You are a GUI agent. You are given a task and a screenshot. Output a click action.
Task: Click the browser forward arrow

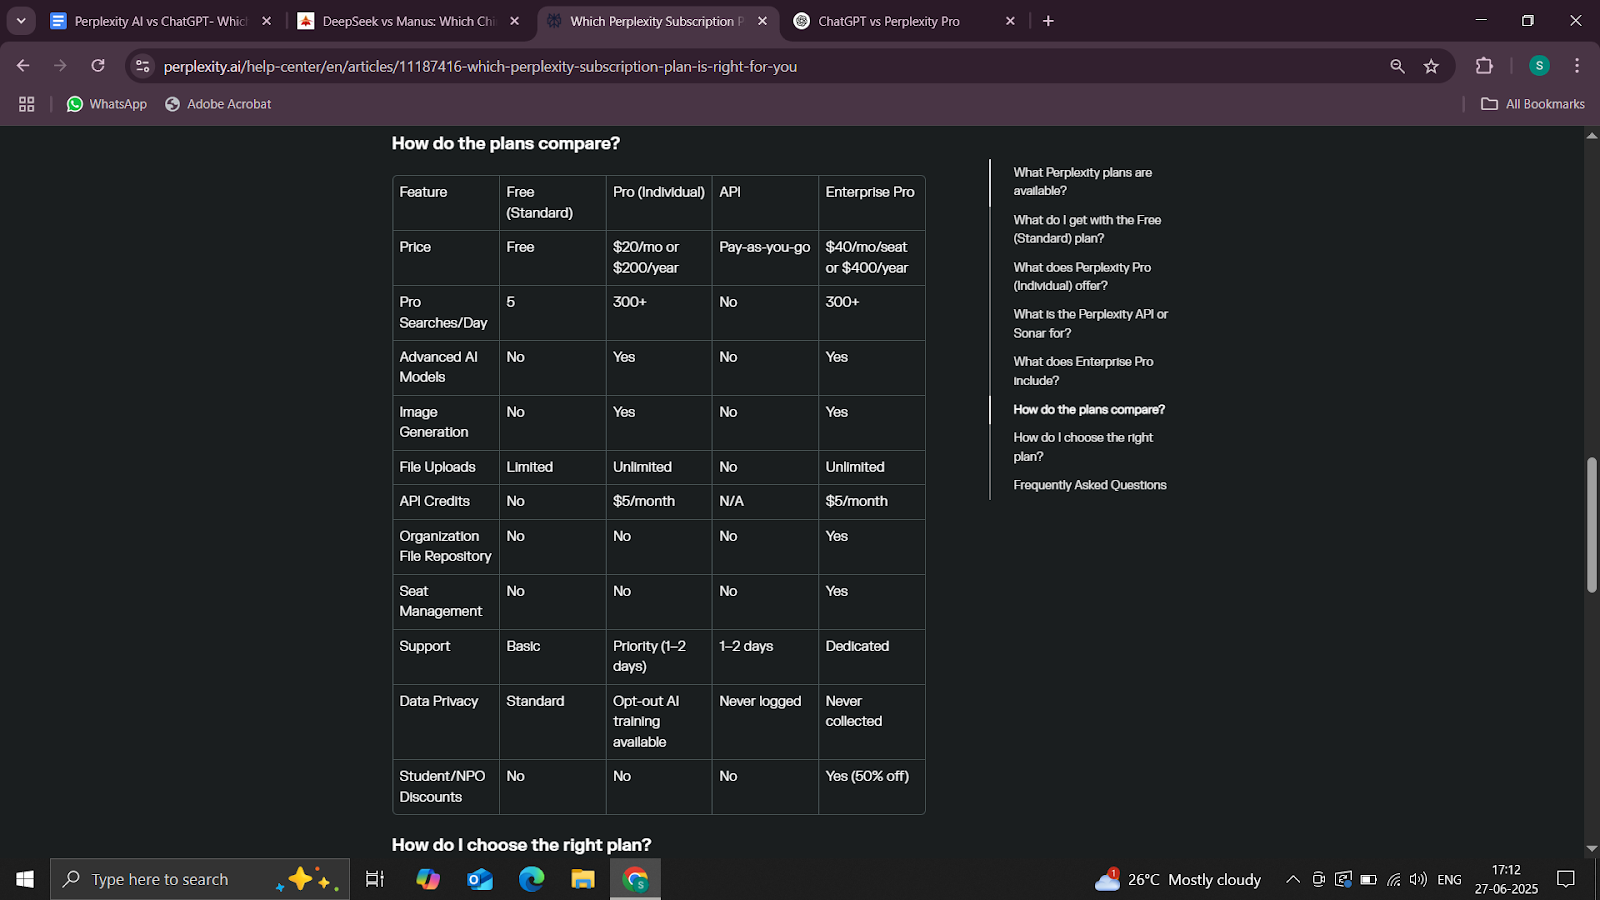pos(60,66)
